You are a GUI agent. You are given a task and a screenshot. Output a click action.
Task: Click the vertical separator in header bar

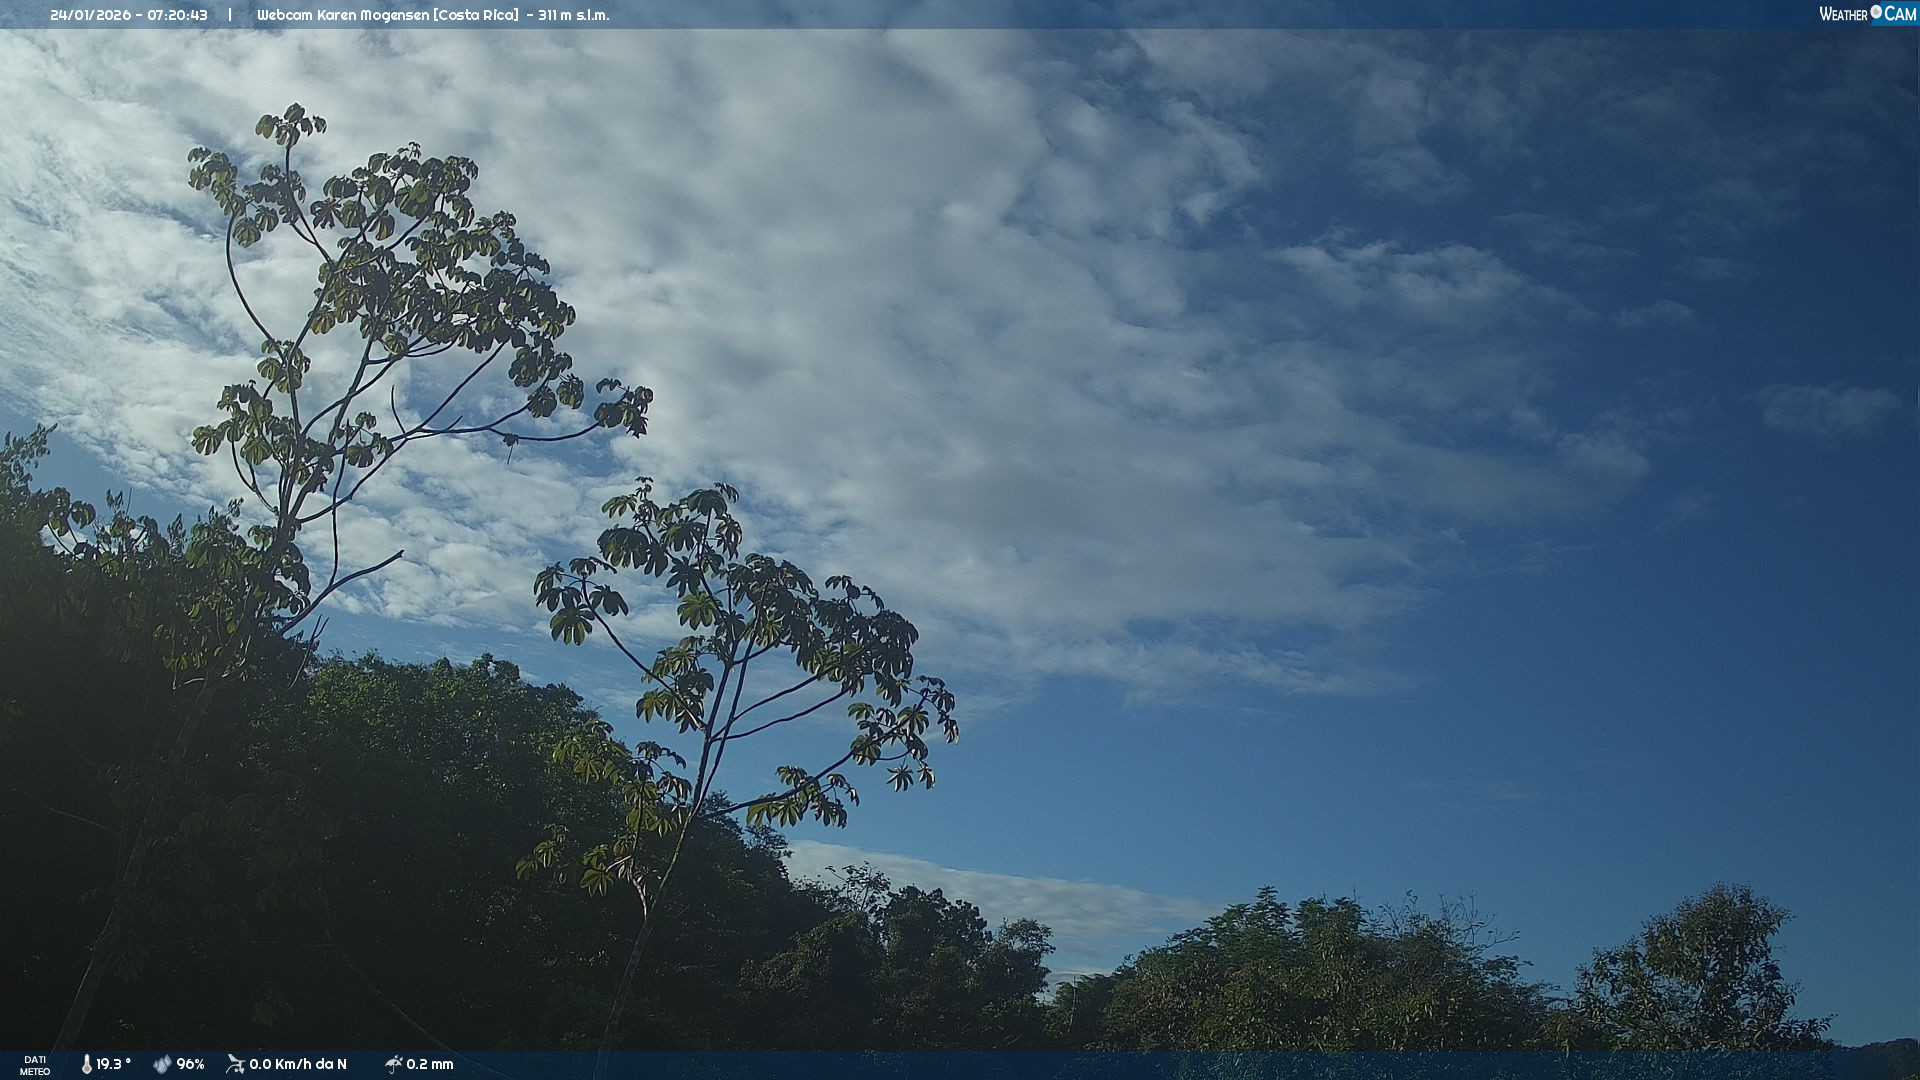tap(230, 15)
